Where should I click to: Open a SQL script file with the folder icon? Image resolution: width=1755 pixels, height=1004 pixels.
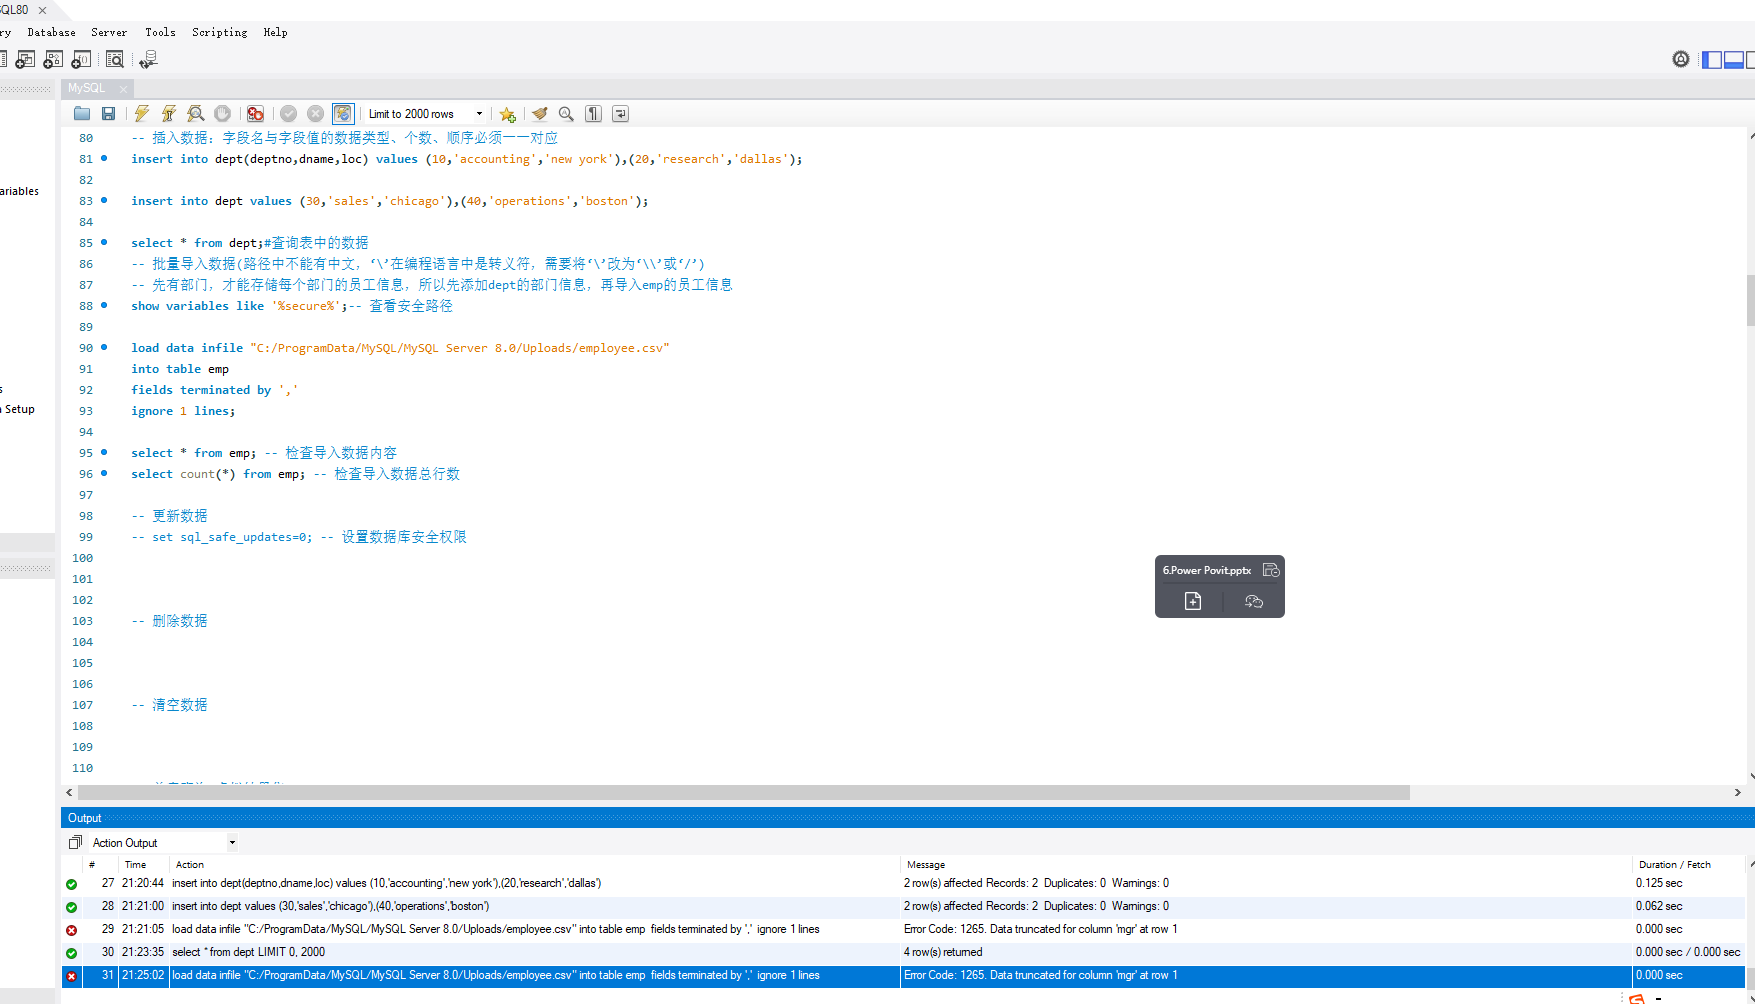coord(82,114)
